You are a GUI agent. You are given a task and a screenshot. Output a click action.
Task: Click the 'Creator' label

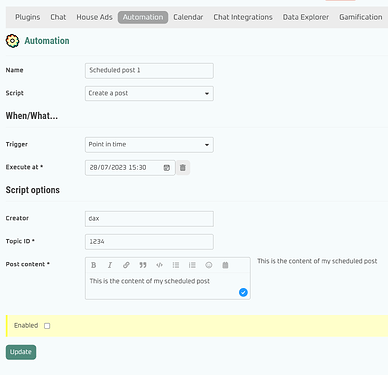17,218
